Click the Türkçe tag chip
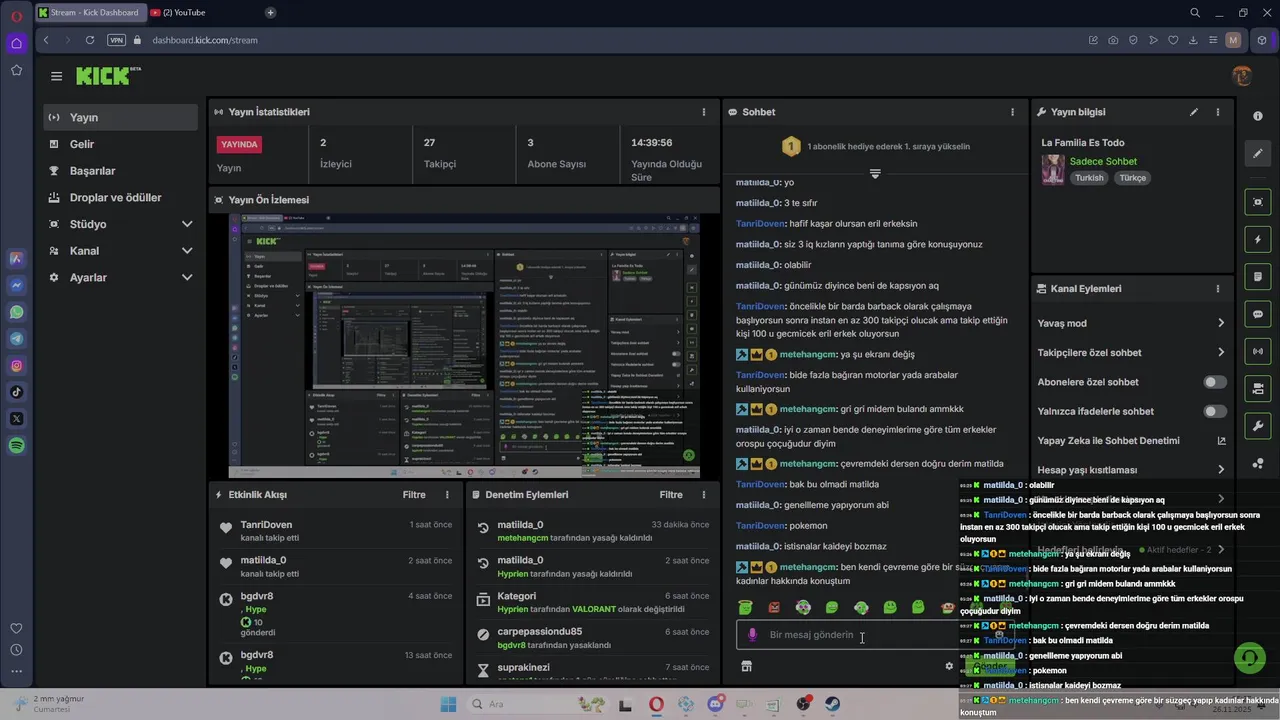This screenshot has height=720, width=1280. [x=1132, y=178]
